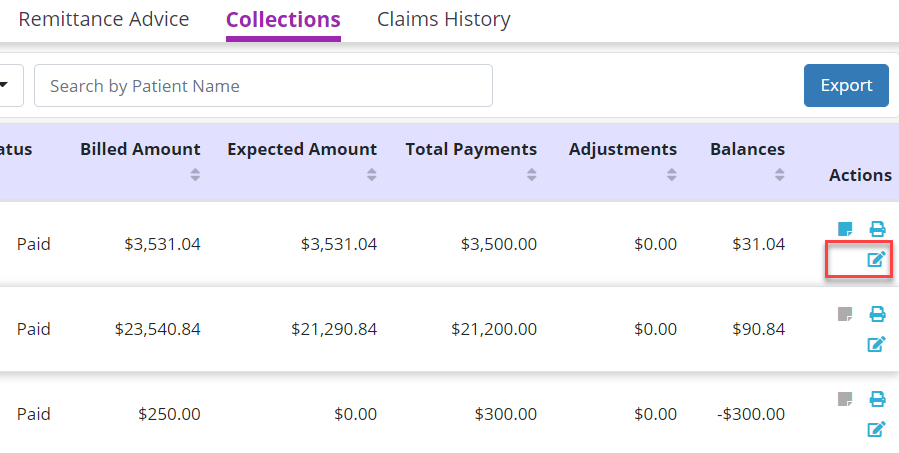Edit the claim with -$300.00 balance
899x453 pixels.
coord(876,430)
